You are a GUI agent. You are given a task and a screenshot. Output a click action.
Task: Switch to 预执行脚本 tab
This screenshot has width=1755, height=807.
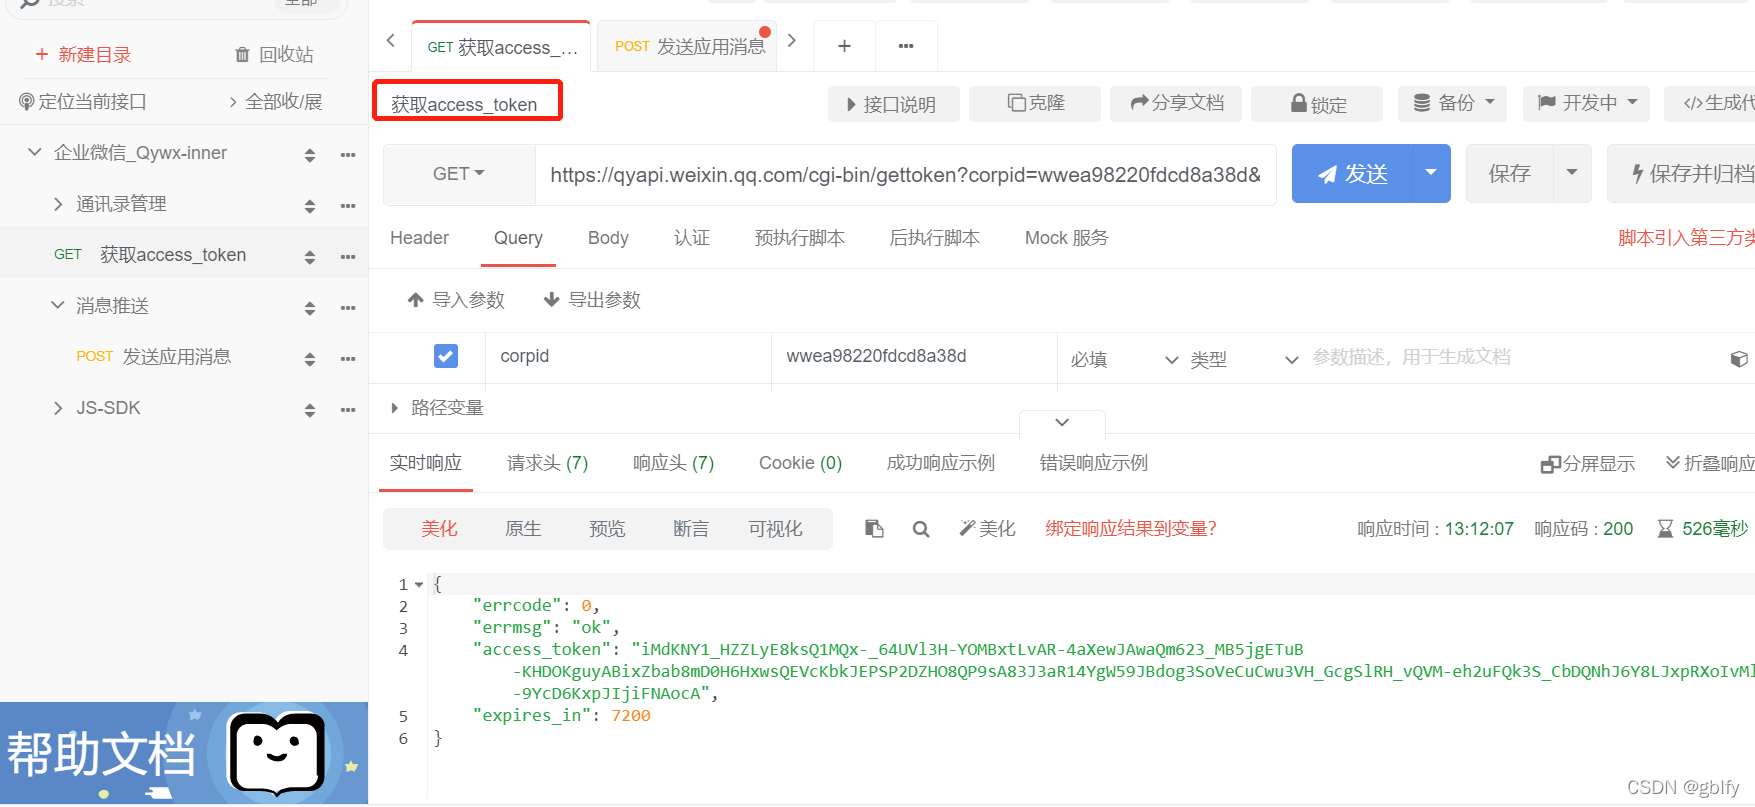pos(800,238)
